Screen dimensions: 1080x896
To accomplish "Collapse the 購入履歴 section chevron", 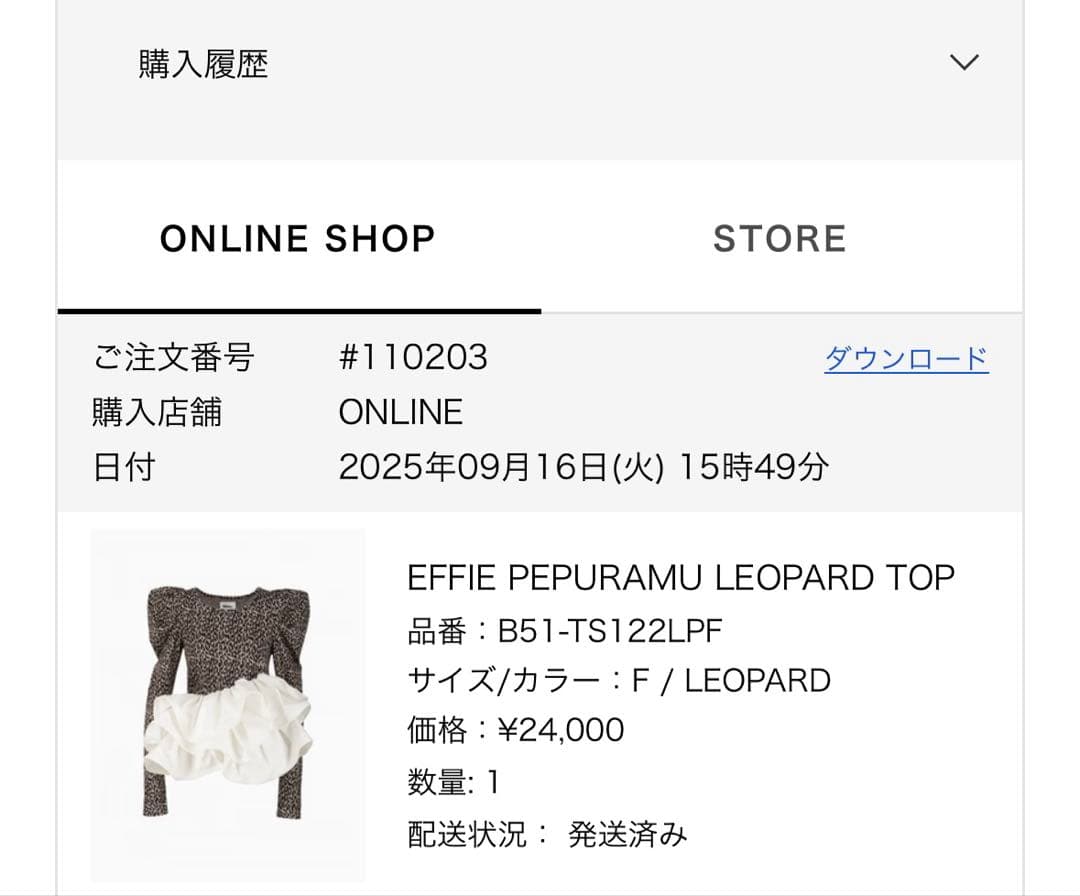I will (x=963, y=62).
